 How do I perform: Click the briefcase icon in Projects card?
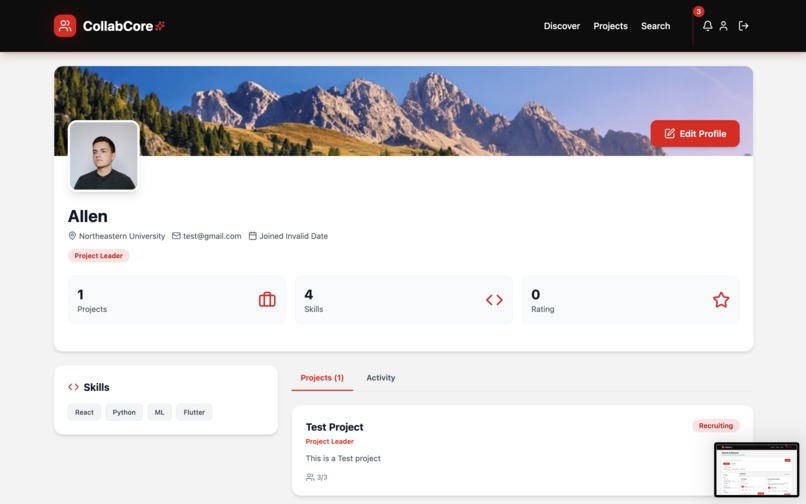coord(267,299)
